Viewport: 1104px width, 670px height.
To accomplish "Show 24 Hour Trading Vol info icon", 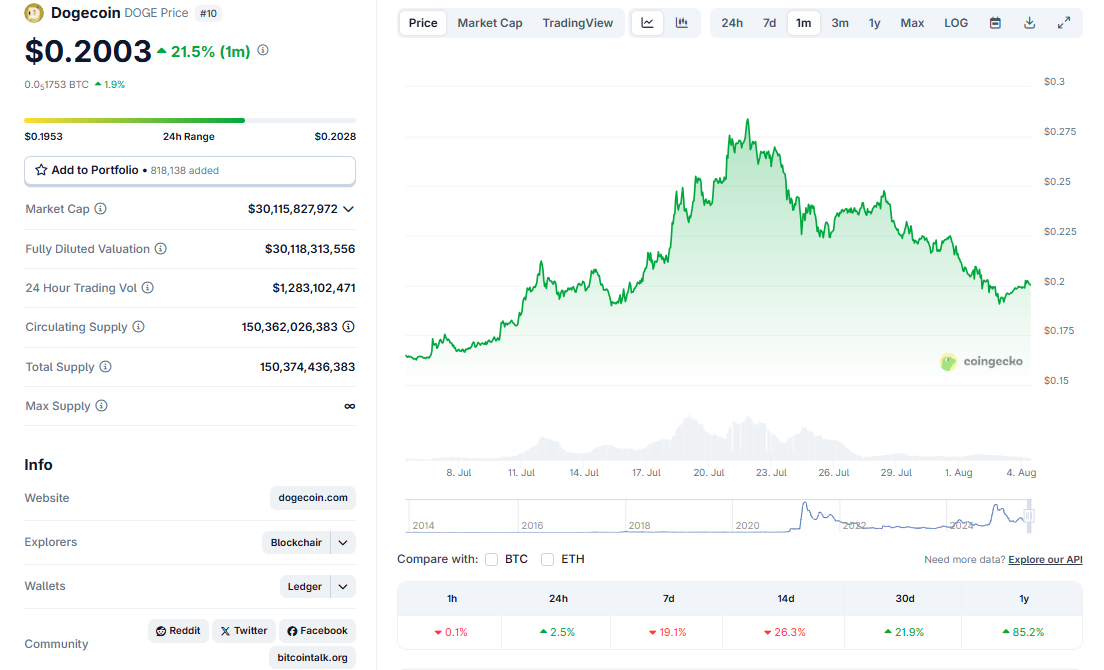I will 148,287.
